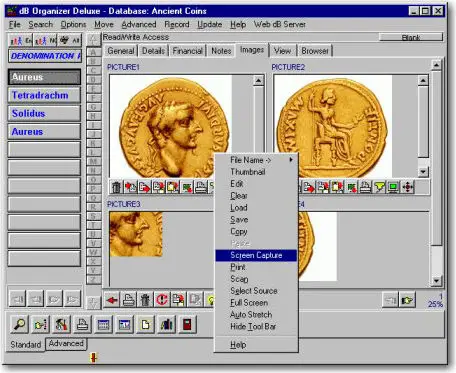Viewport: 456px width, 373px height.
Task: Click the green monitor icon under PICTURE2
Action: 394,187
